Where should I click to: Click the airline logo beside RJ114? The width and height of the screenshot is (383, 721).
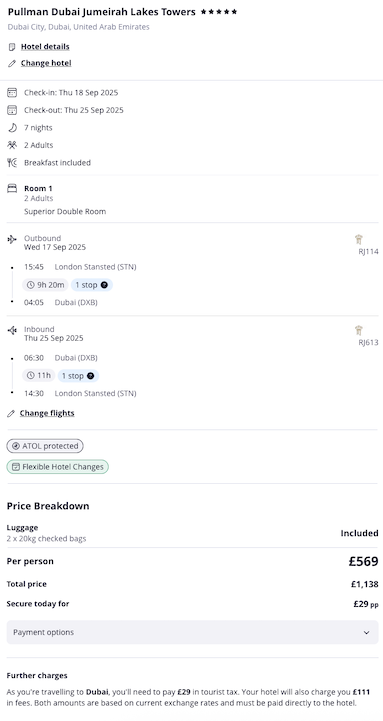click(x=359, y=239)
